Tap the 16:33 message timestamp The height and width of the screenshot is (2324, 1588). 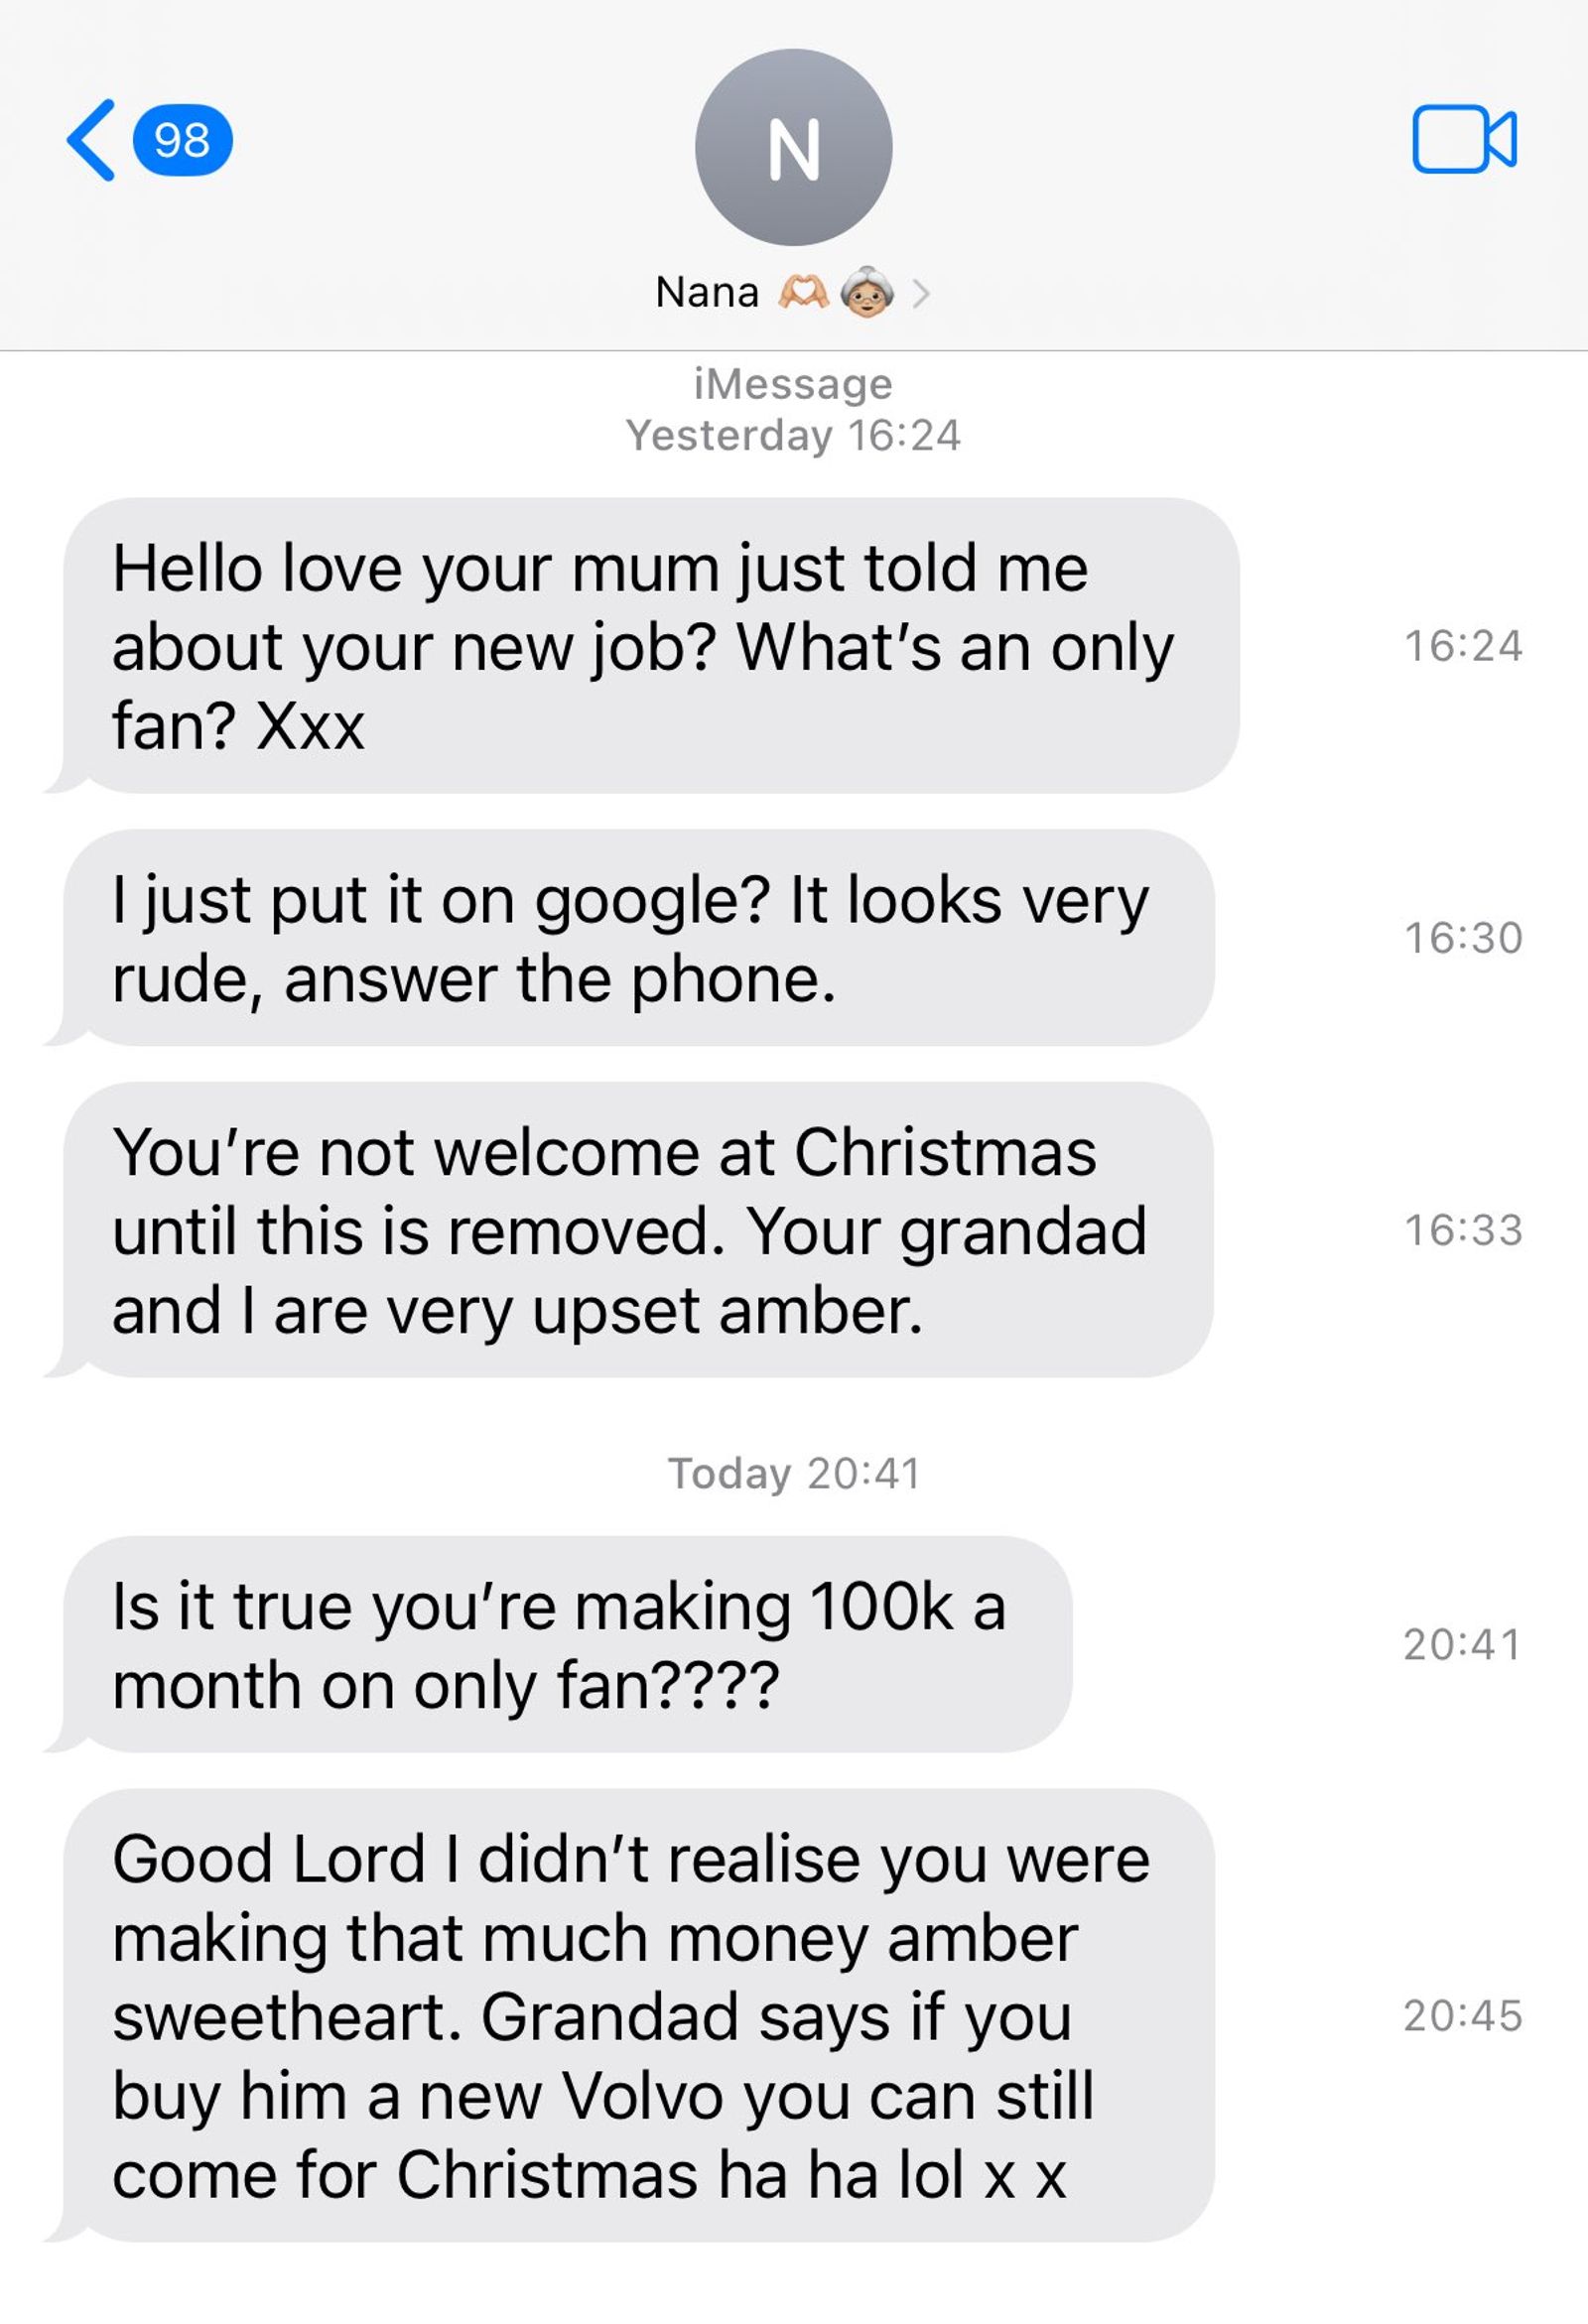coord(1463,1230)
